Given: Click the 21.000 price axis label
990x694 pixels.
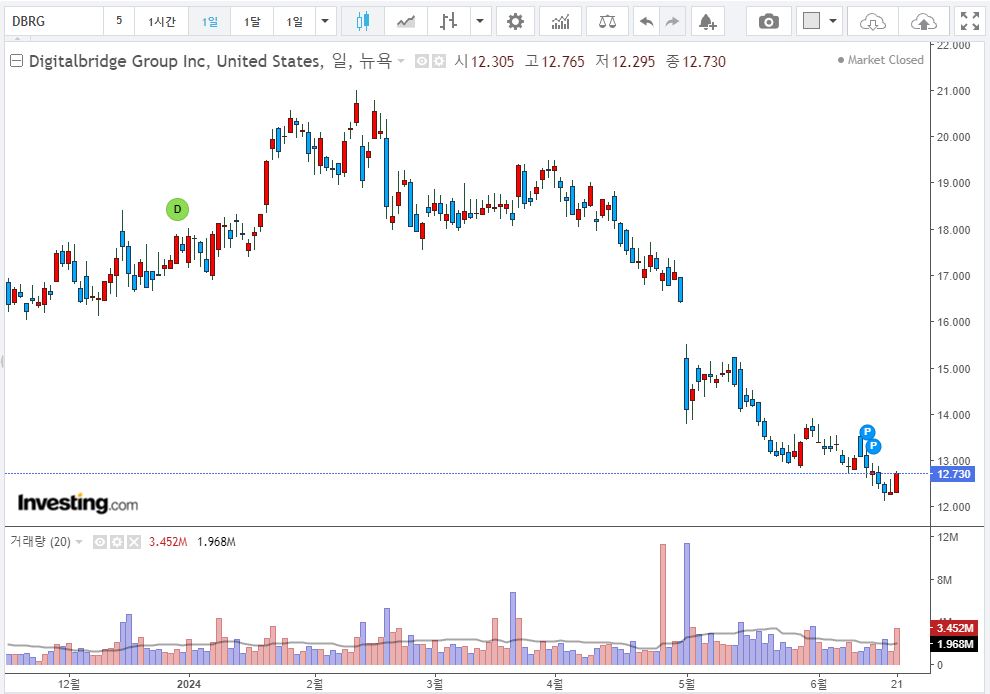Looking at the screenshot, I should (x=953, y=91).
